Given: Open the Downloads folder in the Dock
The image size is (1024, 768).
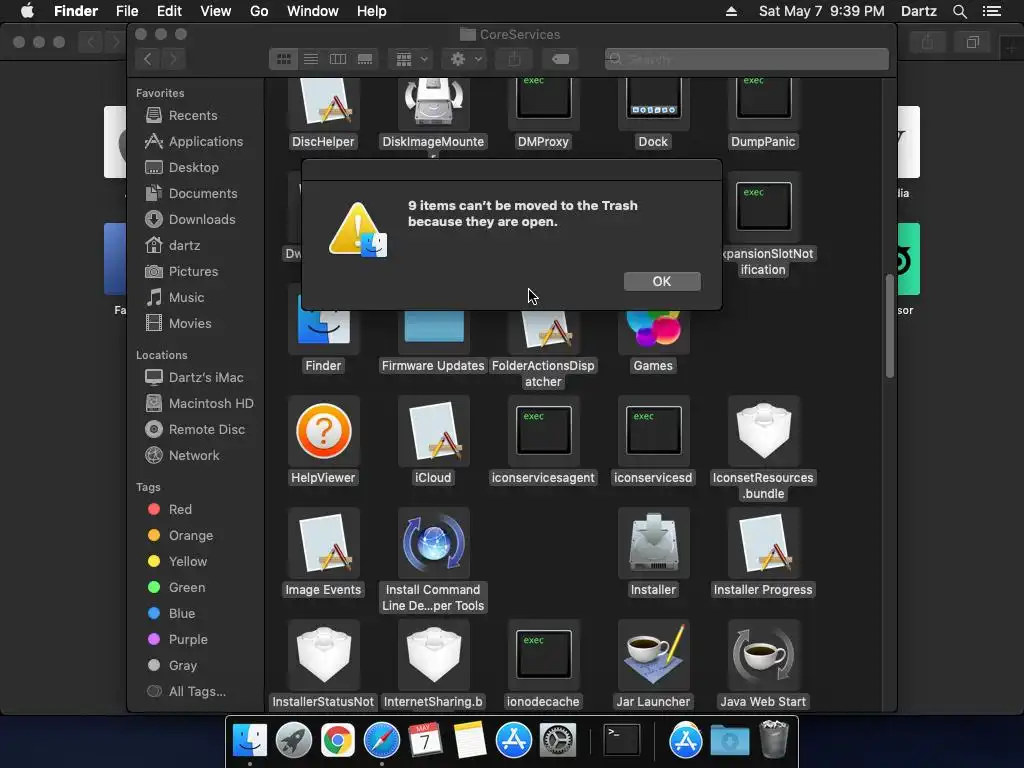Looking at the screenshot, I should tap(729, 741).
